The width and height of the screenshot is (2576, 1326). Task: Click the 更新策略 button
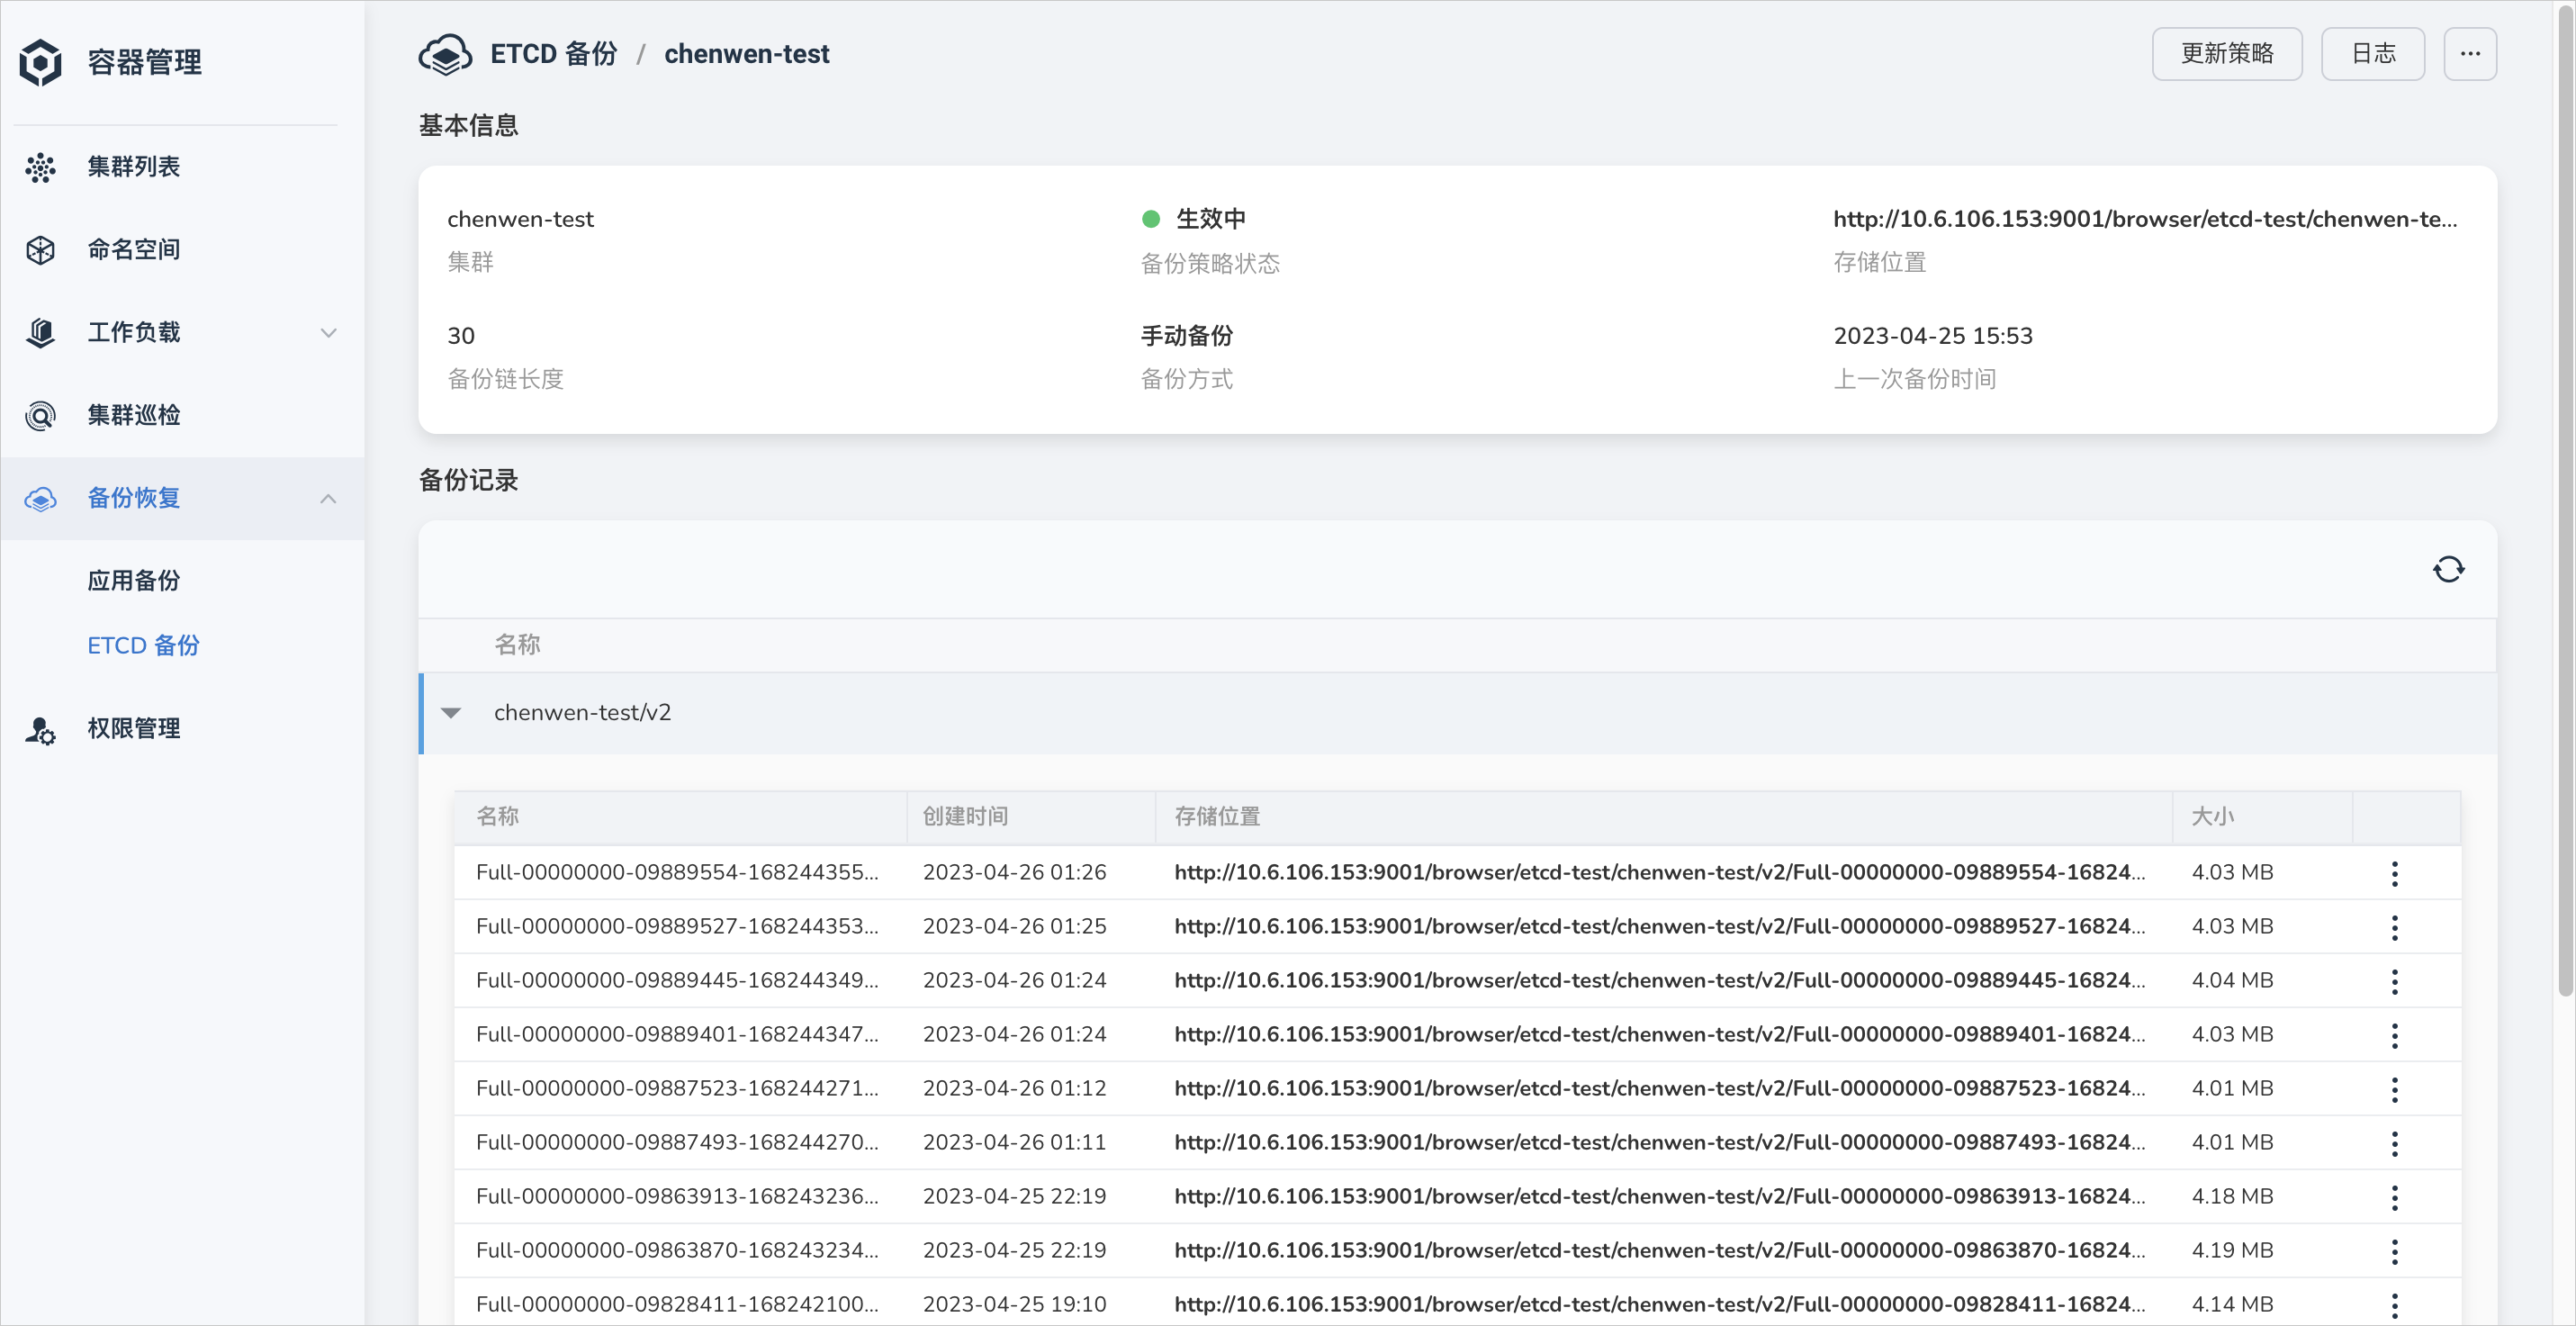(x=2226, y=54)
